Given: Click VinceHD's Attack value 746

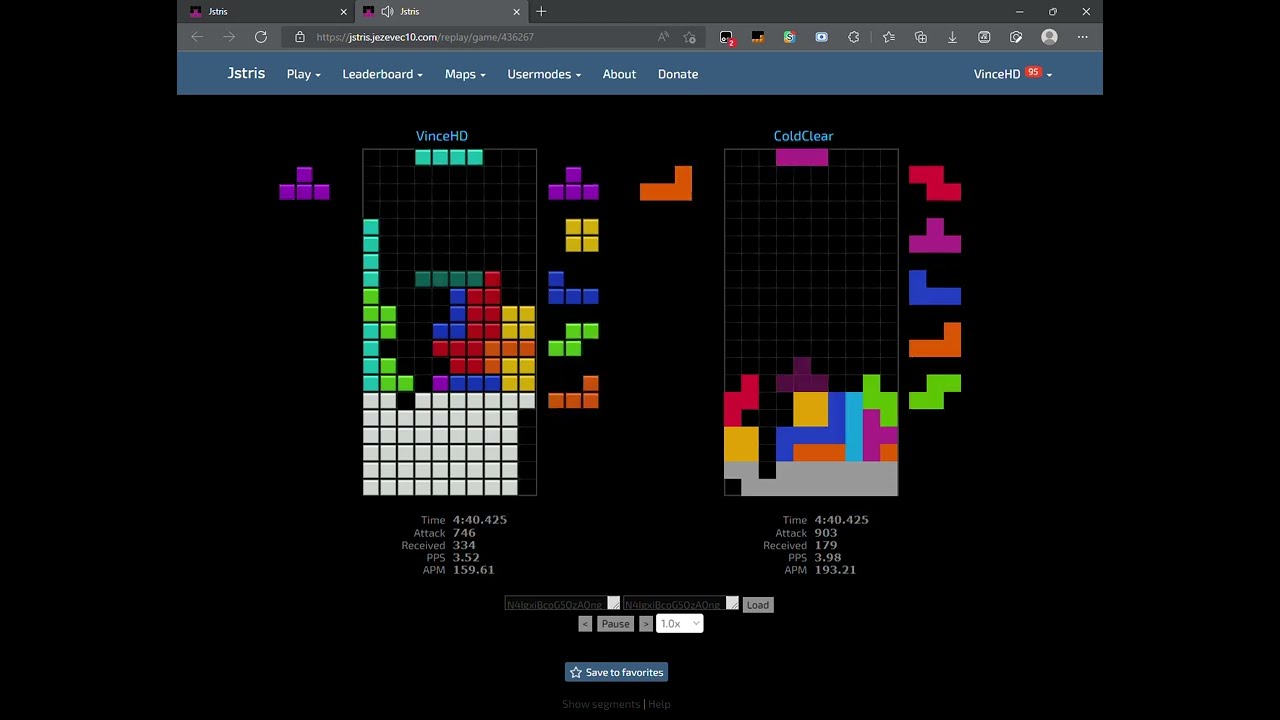Looking at the screenshot, I should point(464,533).
